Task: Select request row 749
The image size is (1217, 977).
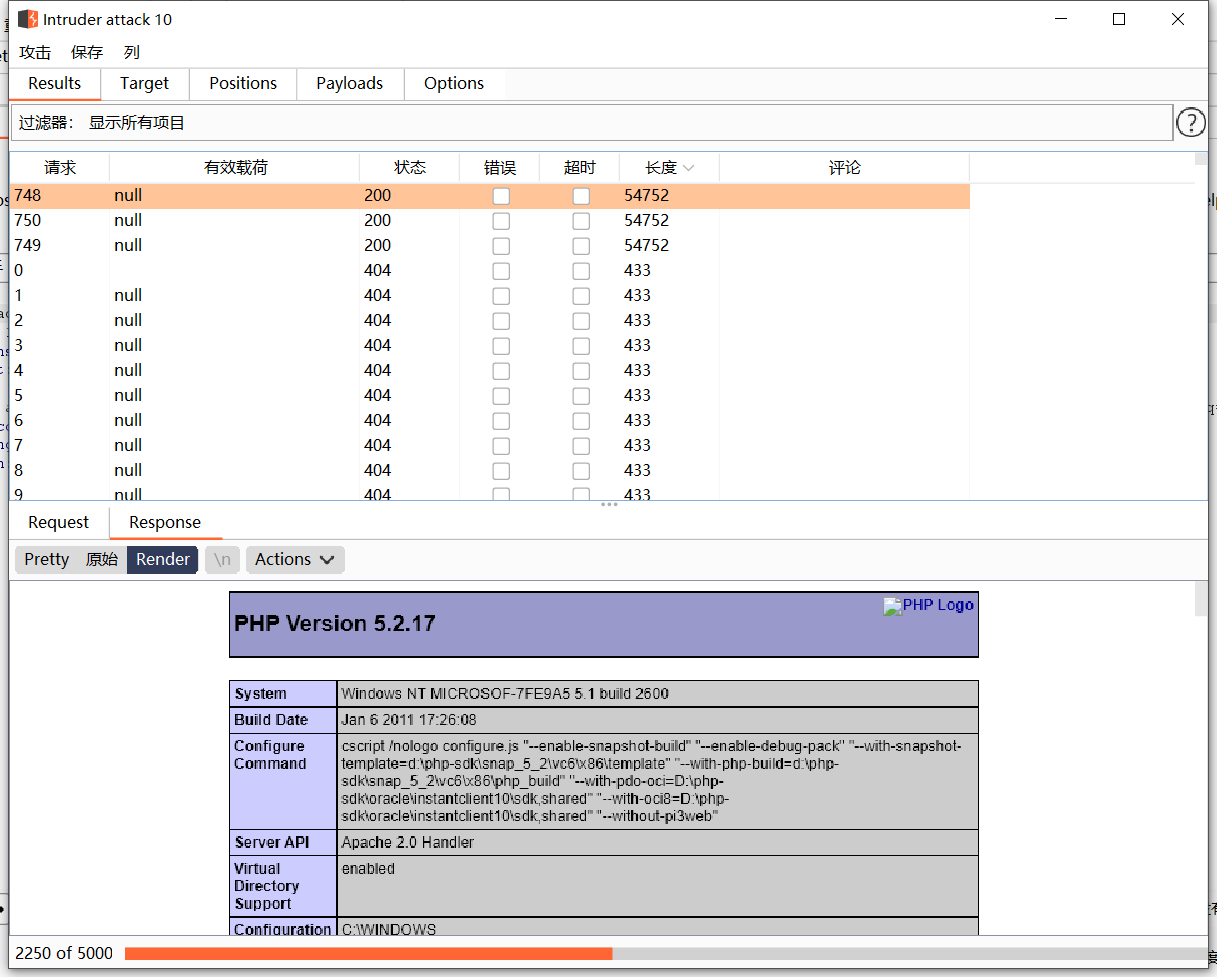Action: tap(490, 246)
